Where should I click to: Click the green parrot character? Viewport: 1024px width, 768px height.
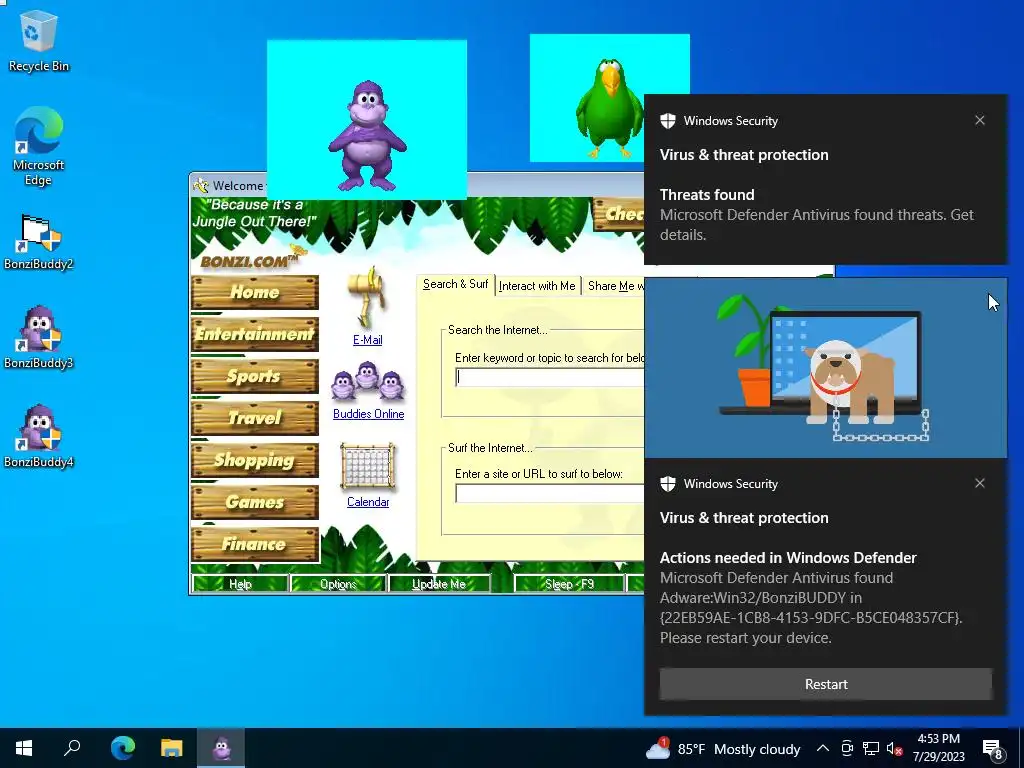coord(609,108)
